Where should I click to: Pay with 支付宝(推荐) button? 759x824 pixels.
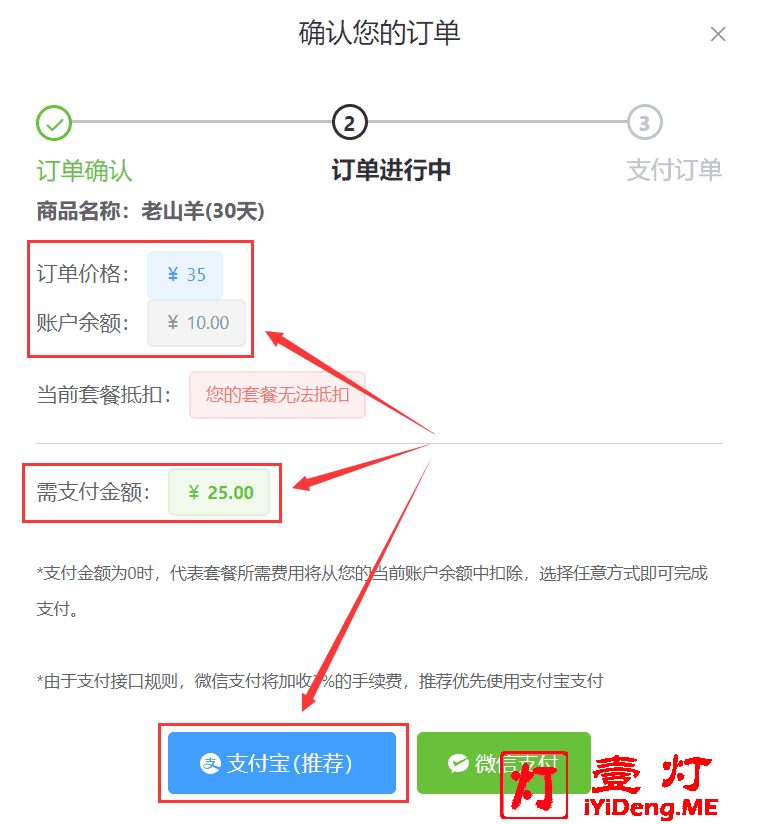pyautogui.click(x=282, y=763)
